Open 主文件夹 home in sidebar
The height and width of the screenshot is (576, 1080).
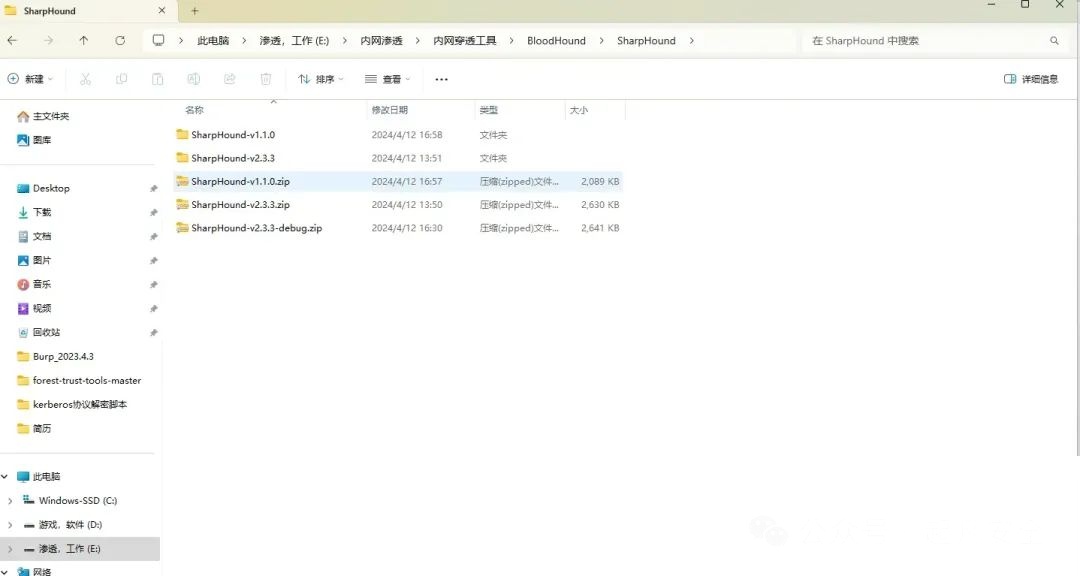pos(43,116)
